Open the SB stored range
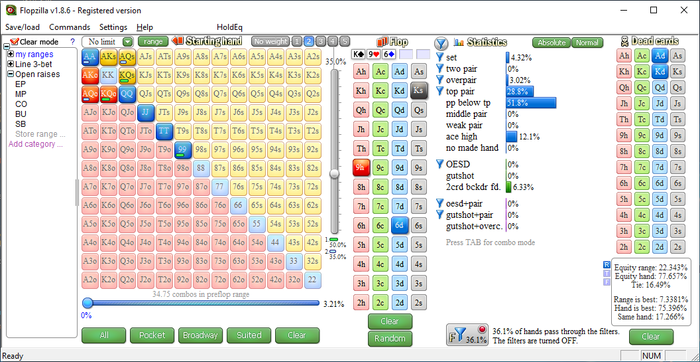 point(20,124)
